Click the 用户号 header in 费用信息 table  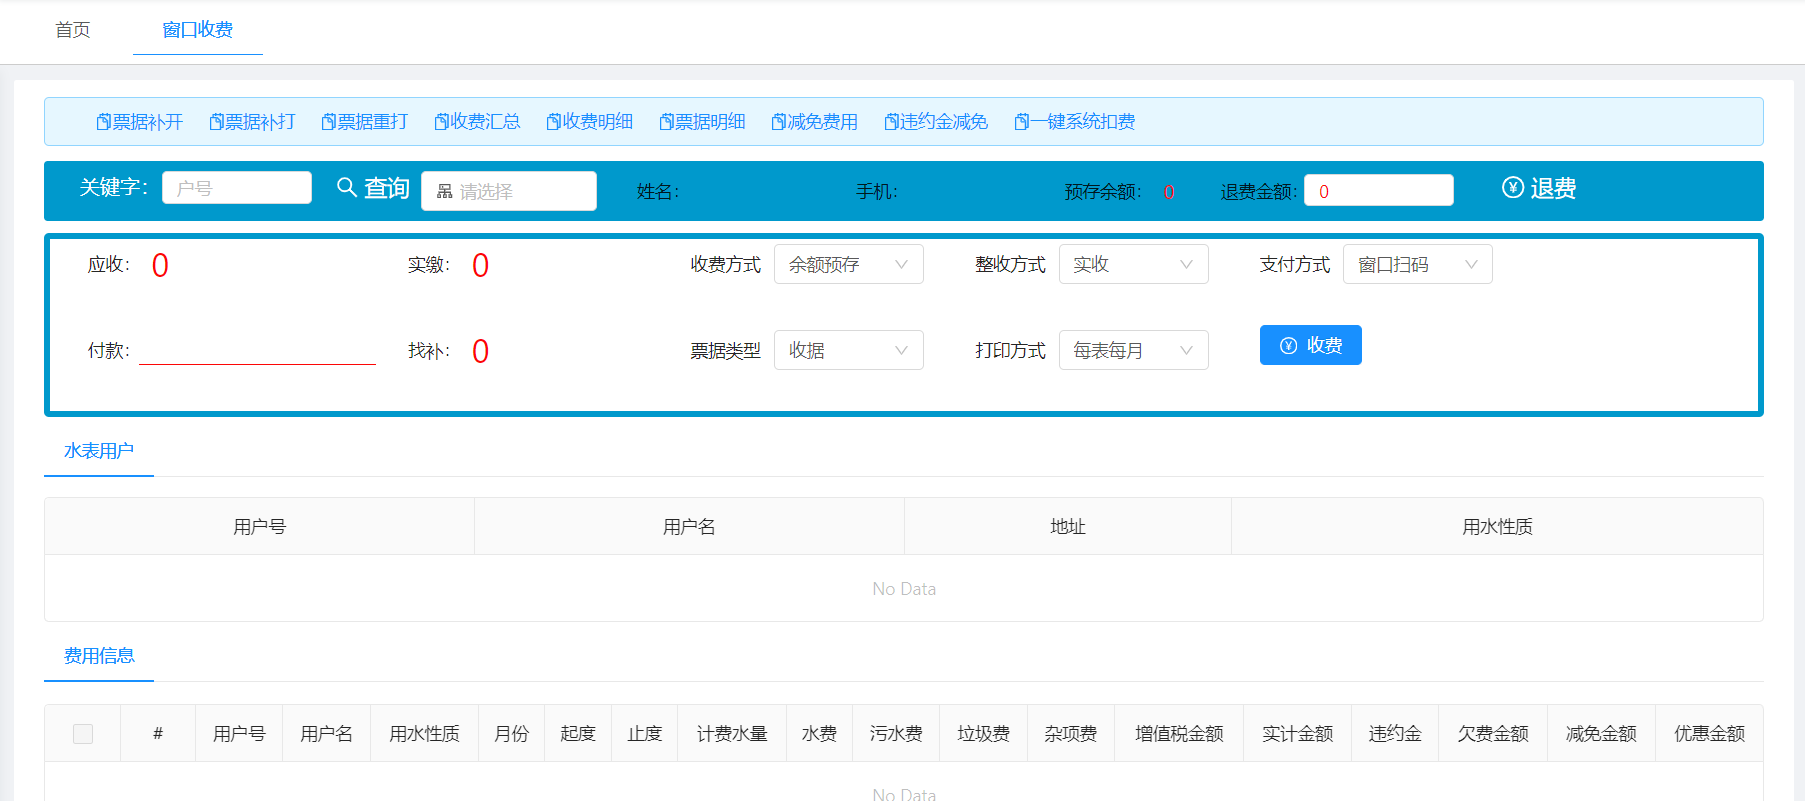click(x=239, y=734)
